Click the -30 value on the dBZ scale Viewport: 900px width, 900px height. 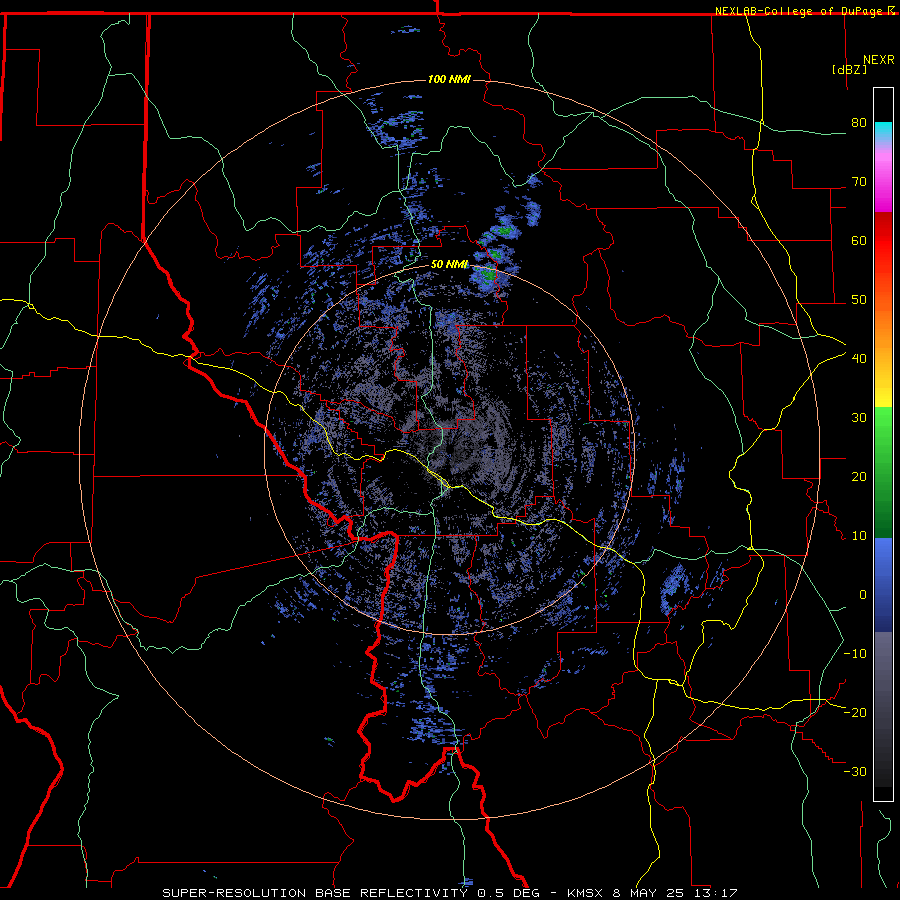tap(855, 771)
